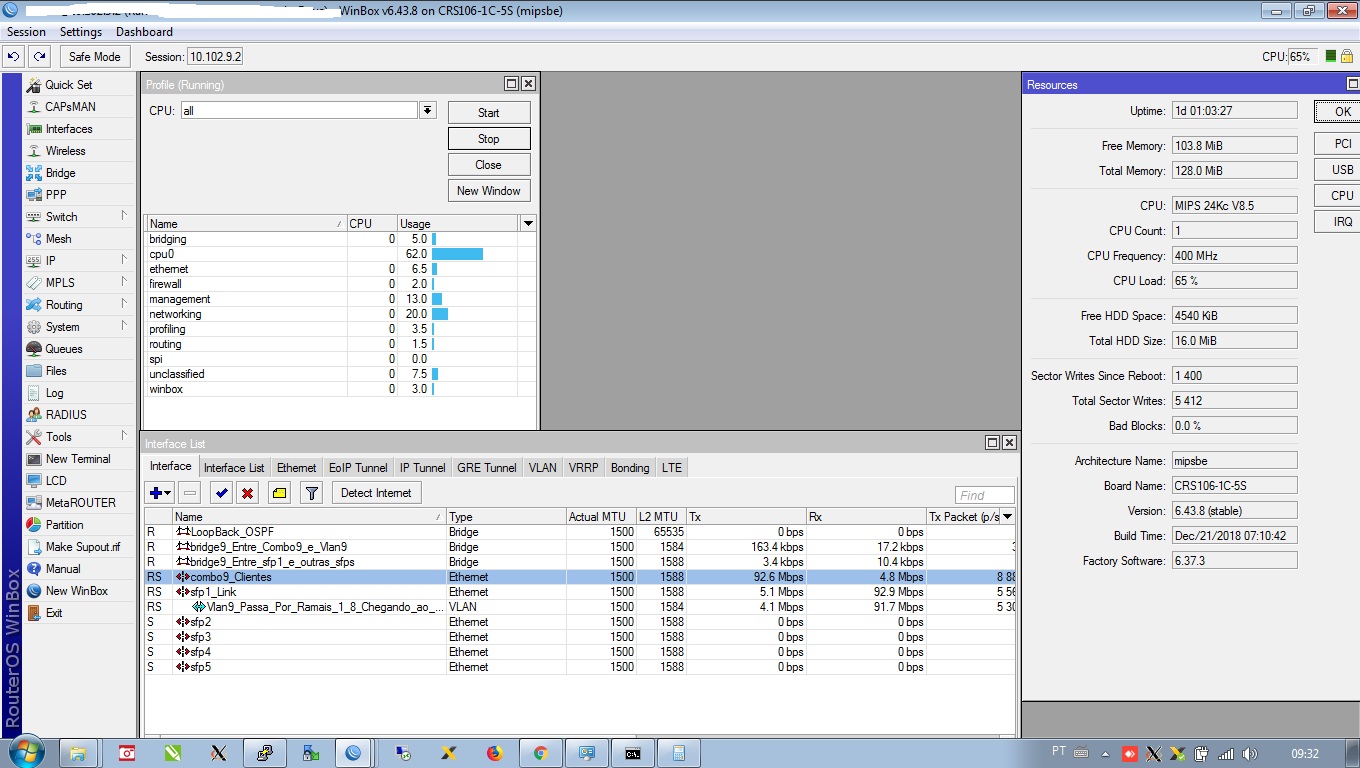
Task: Click the blue checkmark enable icon
Action: (221, 493)
